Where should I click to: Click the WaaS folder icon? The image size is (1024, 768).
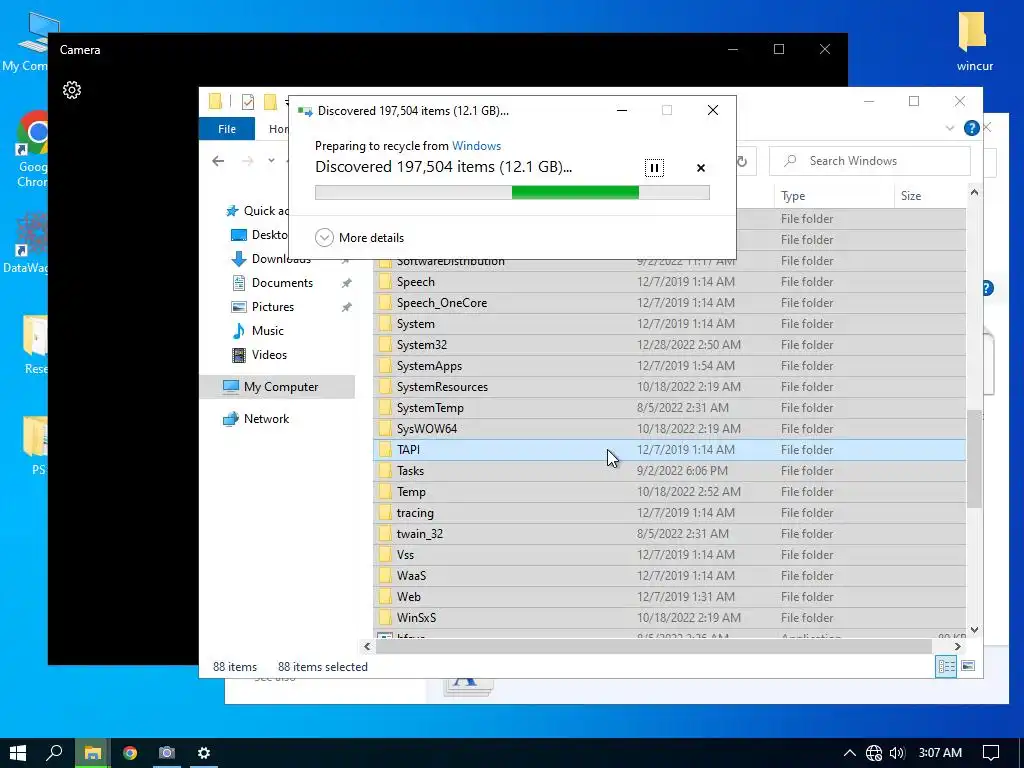(x=385, y=575)
